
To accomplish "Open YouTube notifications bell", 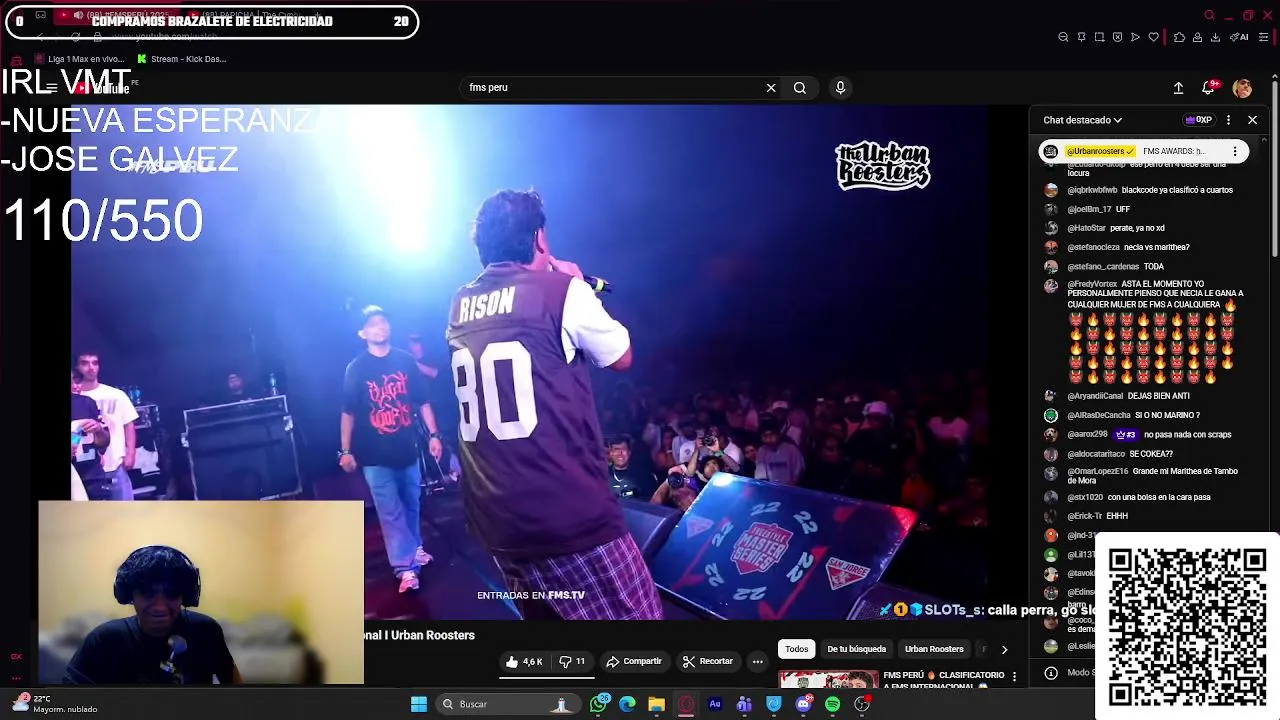I will 1208,88.
